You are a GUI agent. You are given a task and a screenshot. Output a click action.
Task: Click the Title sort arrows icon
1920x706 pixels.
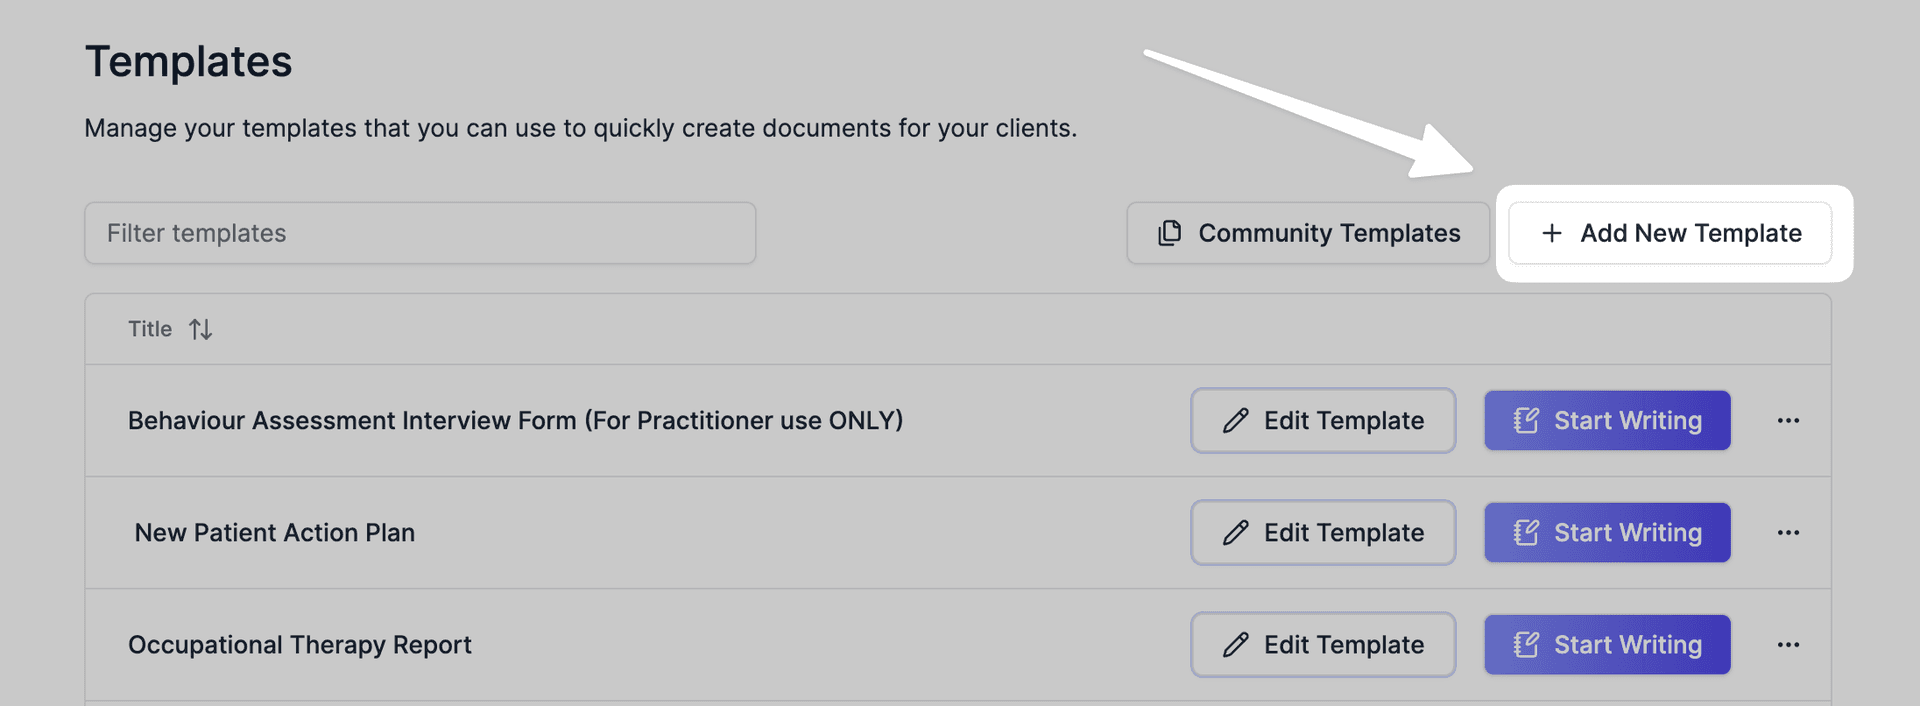[x=201, y=329]
